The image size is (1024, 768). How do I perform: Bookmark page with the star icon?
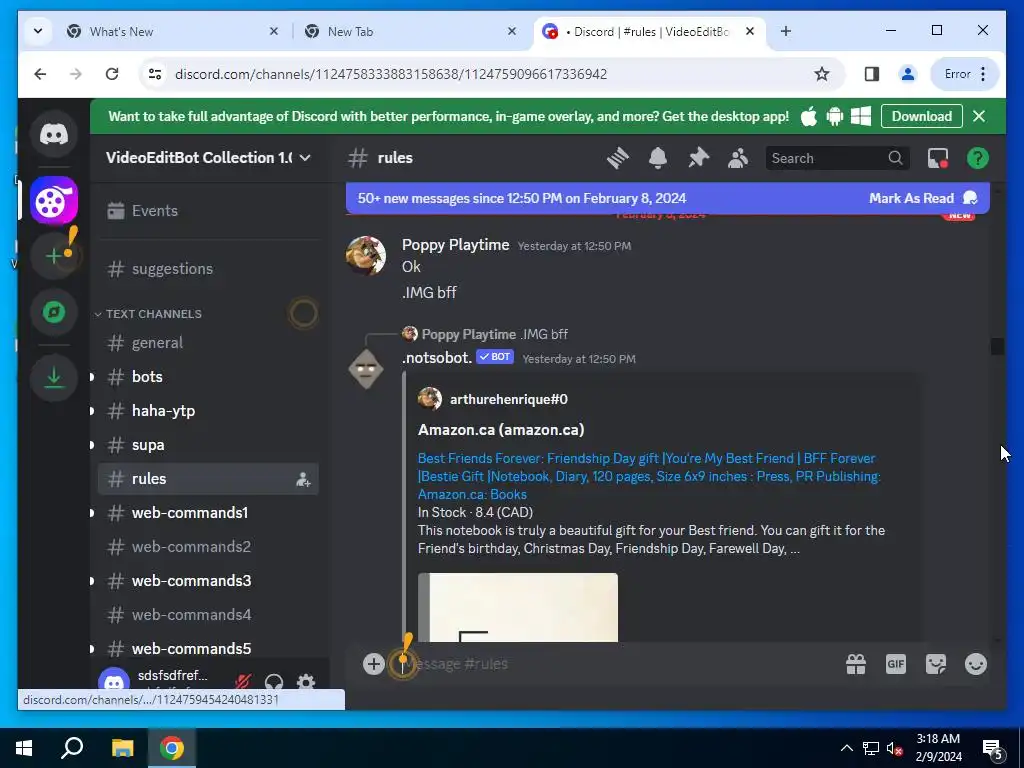click(822, 74)
